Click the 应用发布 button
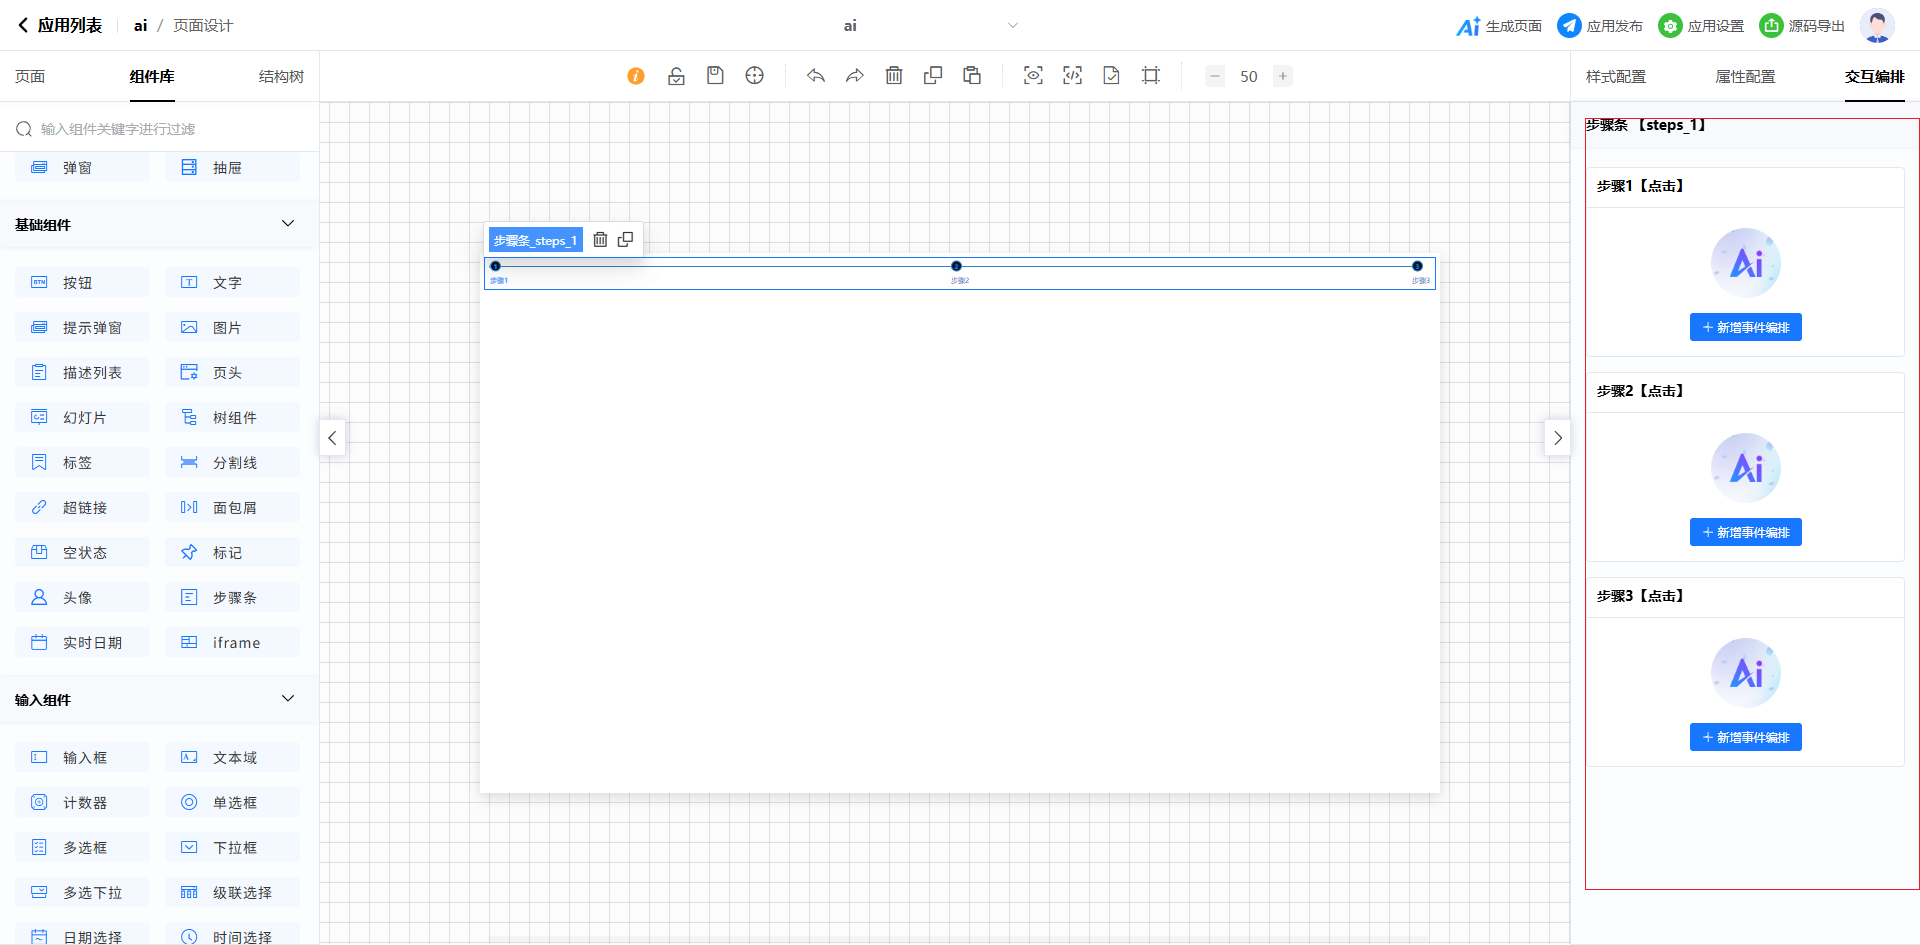 [1600, 26]
